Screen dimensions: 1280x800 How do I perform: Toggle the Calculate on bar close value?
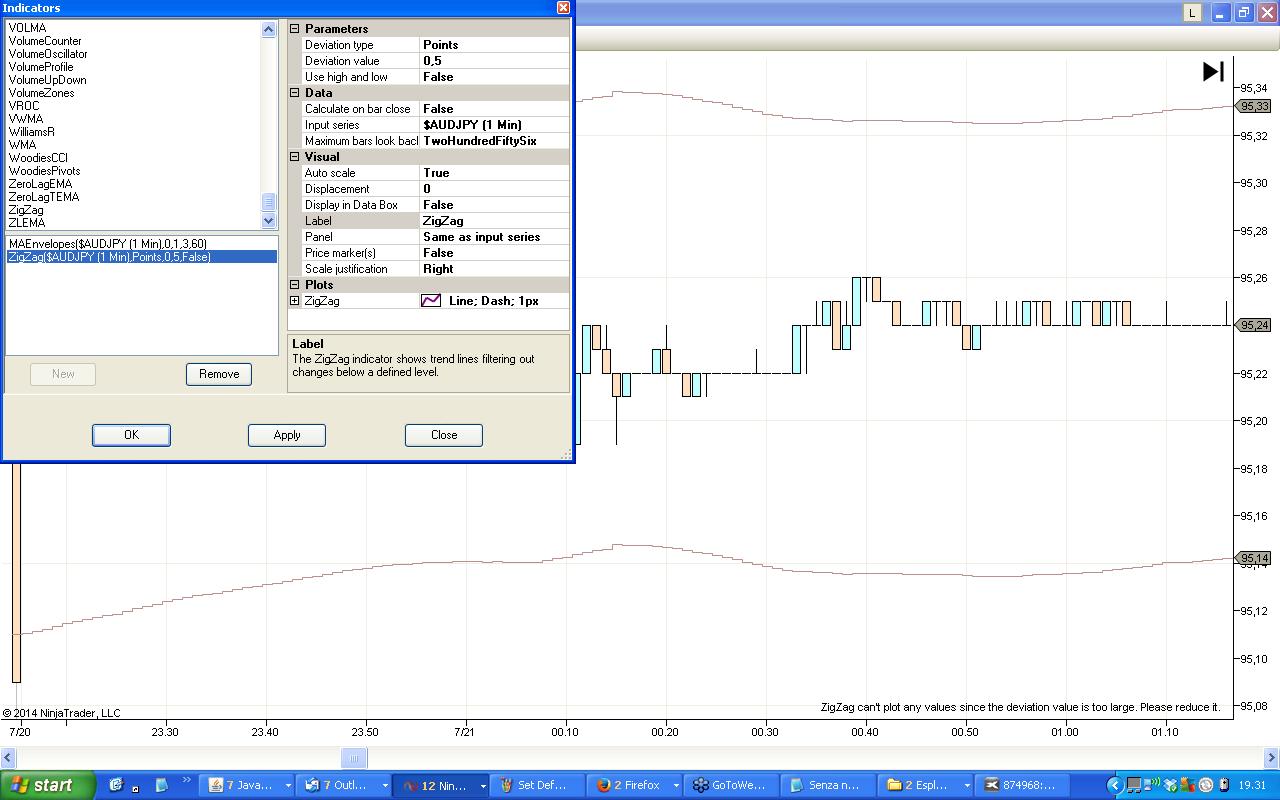click(494, 109)
